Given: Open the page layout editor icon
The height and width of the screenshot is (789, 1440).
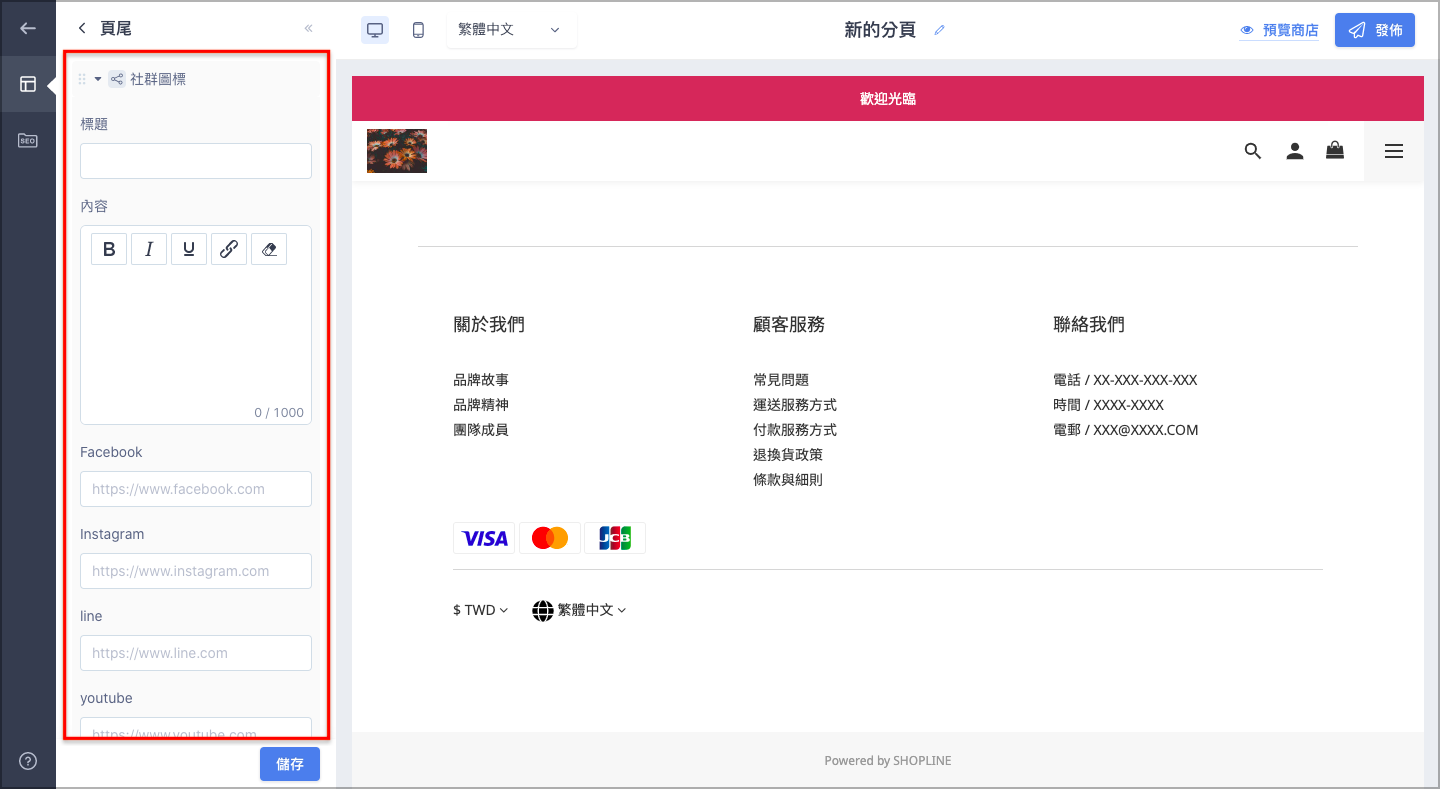Looking at the screenshot, I should click(x=28, y=84).
